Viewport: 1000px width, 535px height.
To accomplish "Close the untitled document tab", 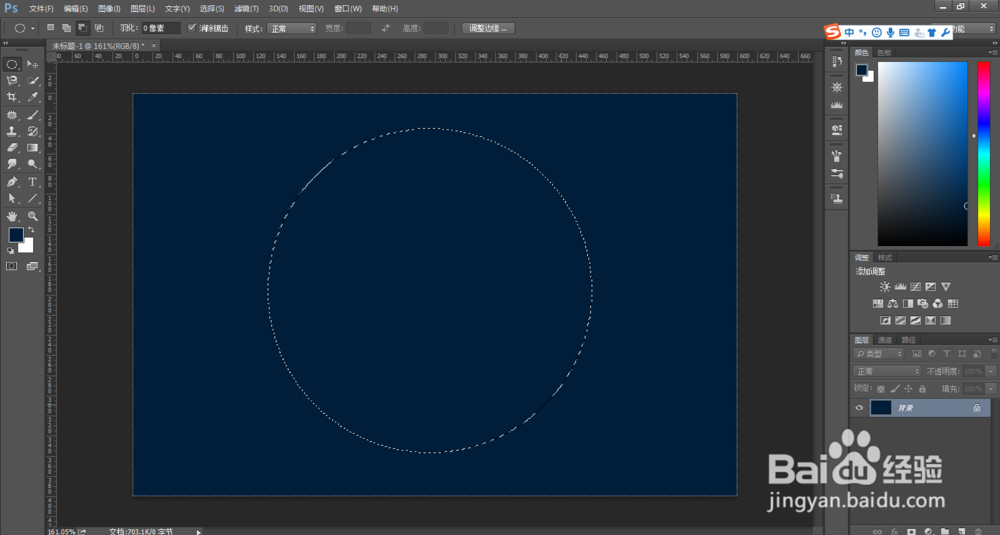I will tap(153, 46).
